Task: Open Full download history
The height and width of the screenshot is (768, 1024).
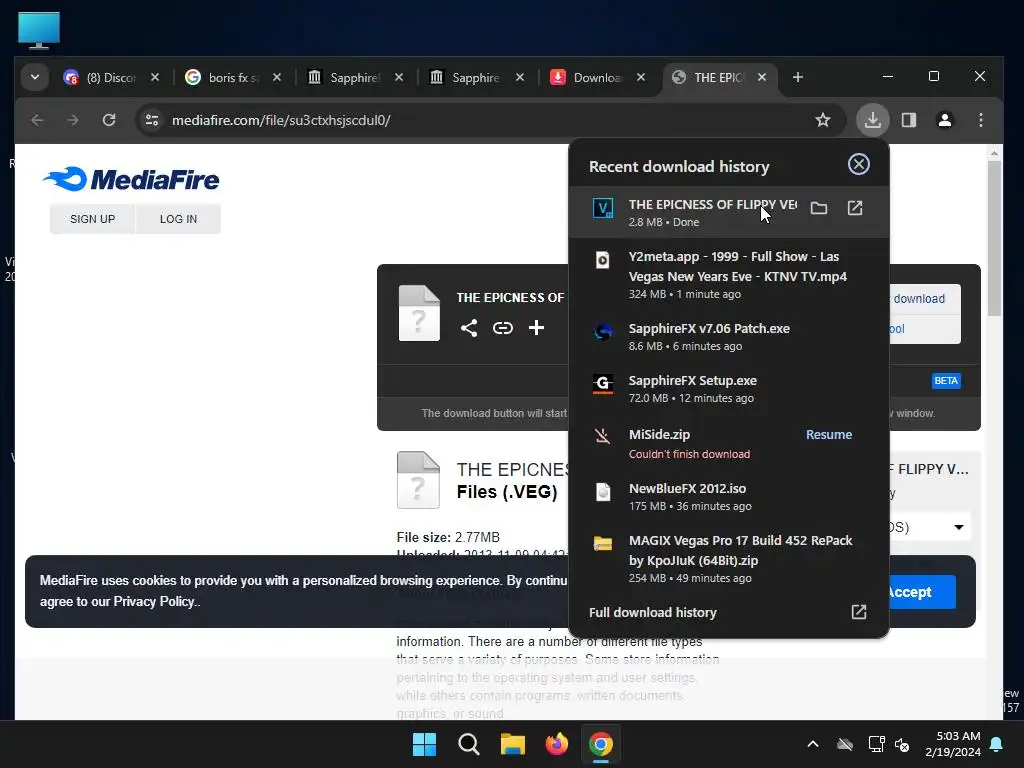Action: point(652,613)
